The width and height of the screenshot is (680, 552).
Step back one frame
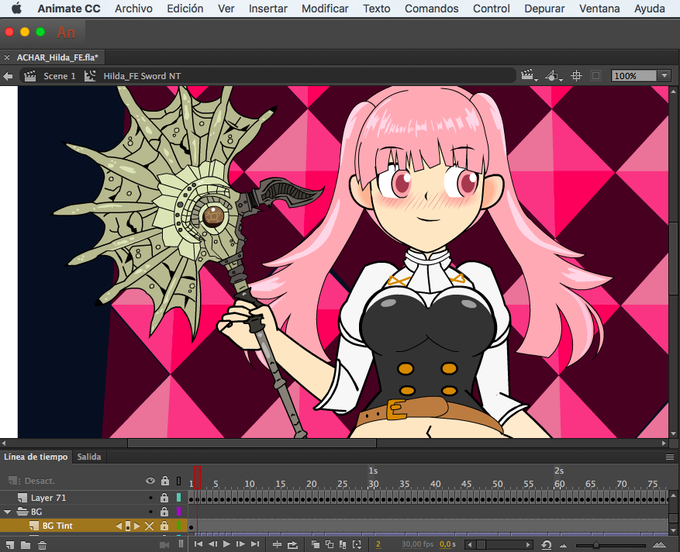pyautogui.click(x=212, y=544)
